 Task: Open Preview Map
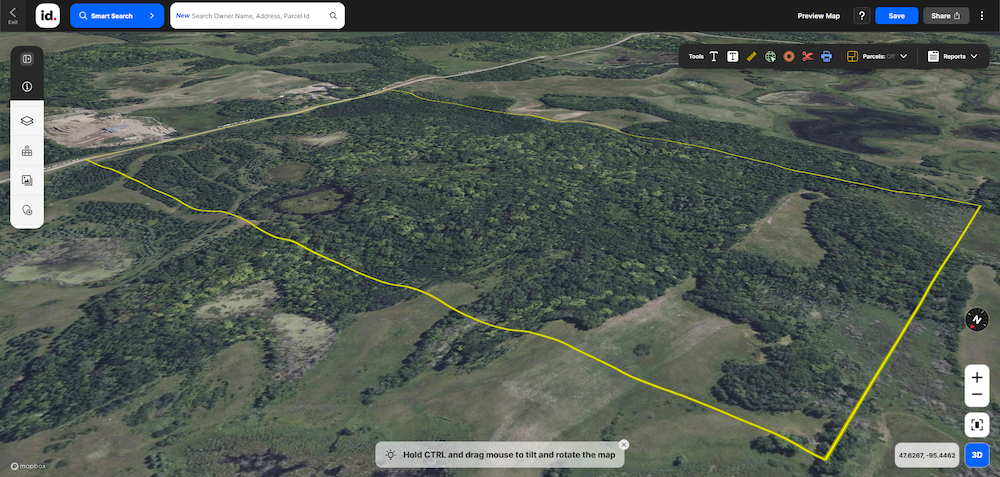pyautogui.click(x=818, y=16)
